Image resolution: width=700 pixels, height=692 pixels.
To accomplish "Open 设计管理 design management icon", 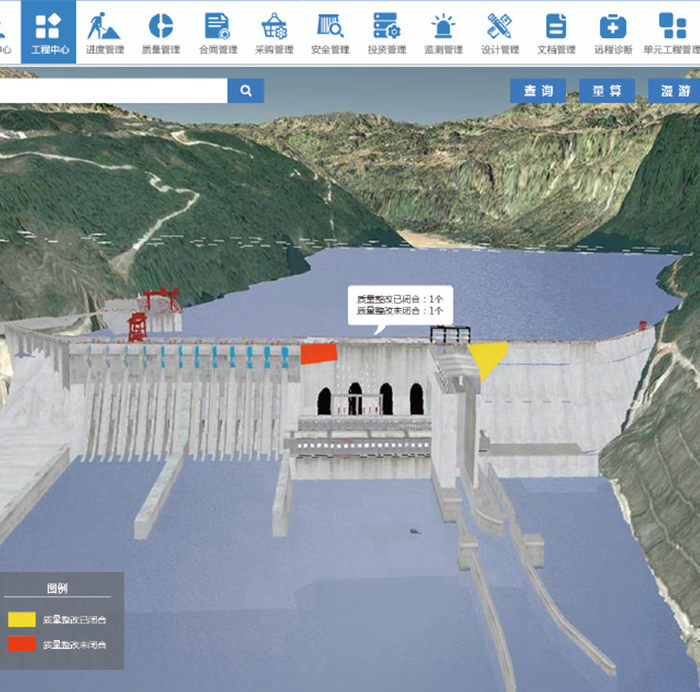I will click(499, 32).
